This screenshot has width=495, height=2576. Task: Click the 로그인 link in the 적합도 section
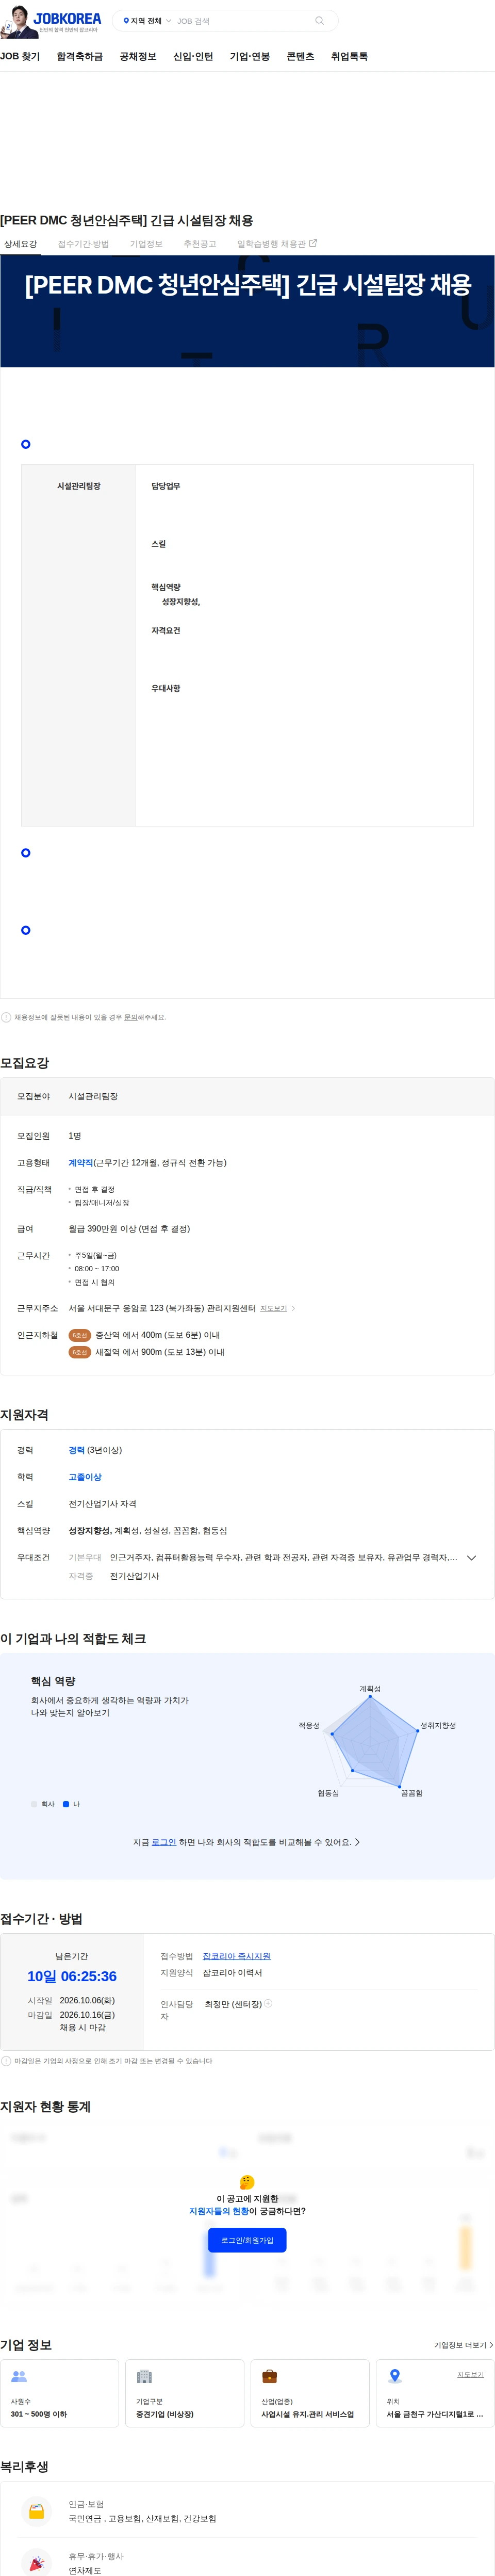164,1842
